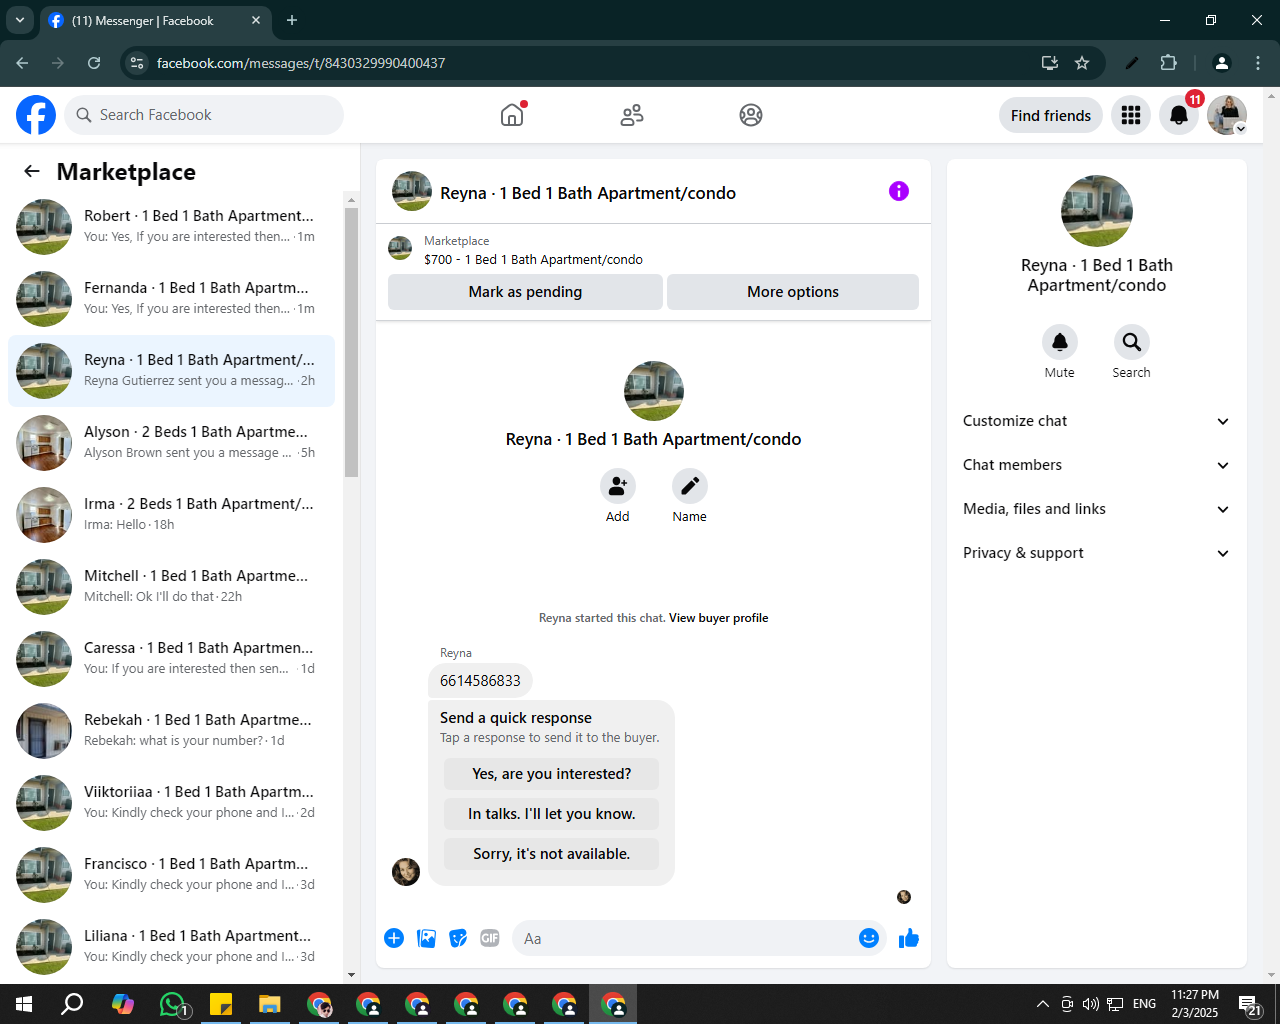This screenshot has width=1280, height=1024.
Task: Open the Groups icon in top navigation
Action: point(751,115)
